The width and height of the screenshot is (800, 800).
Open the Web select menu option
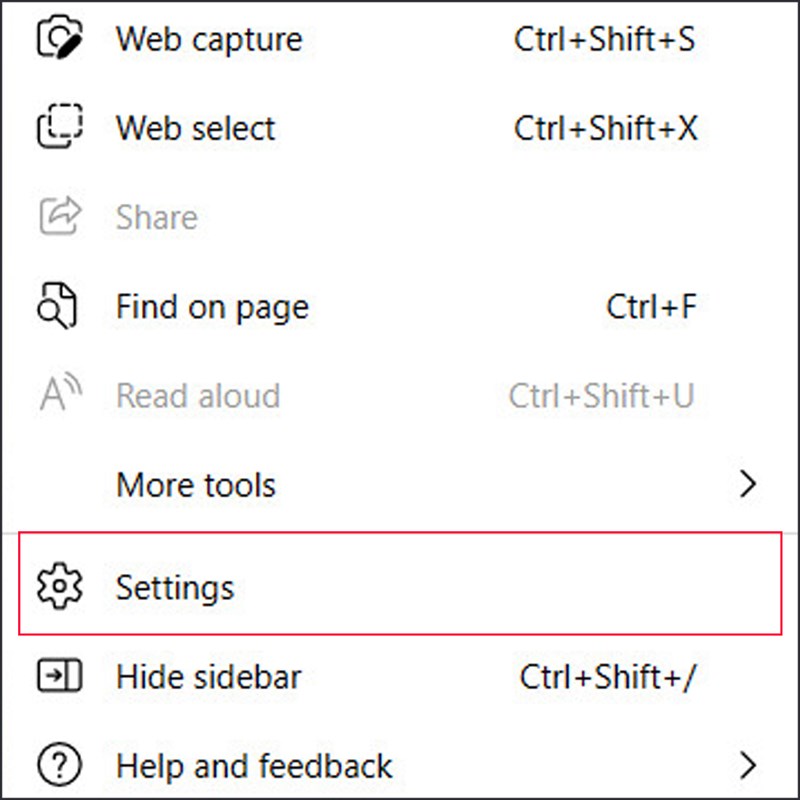tap(196, 128)
